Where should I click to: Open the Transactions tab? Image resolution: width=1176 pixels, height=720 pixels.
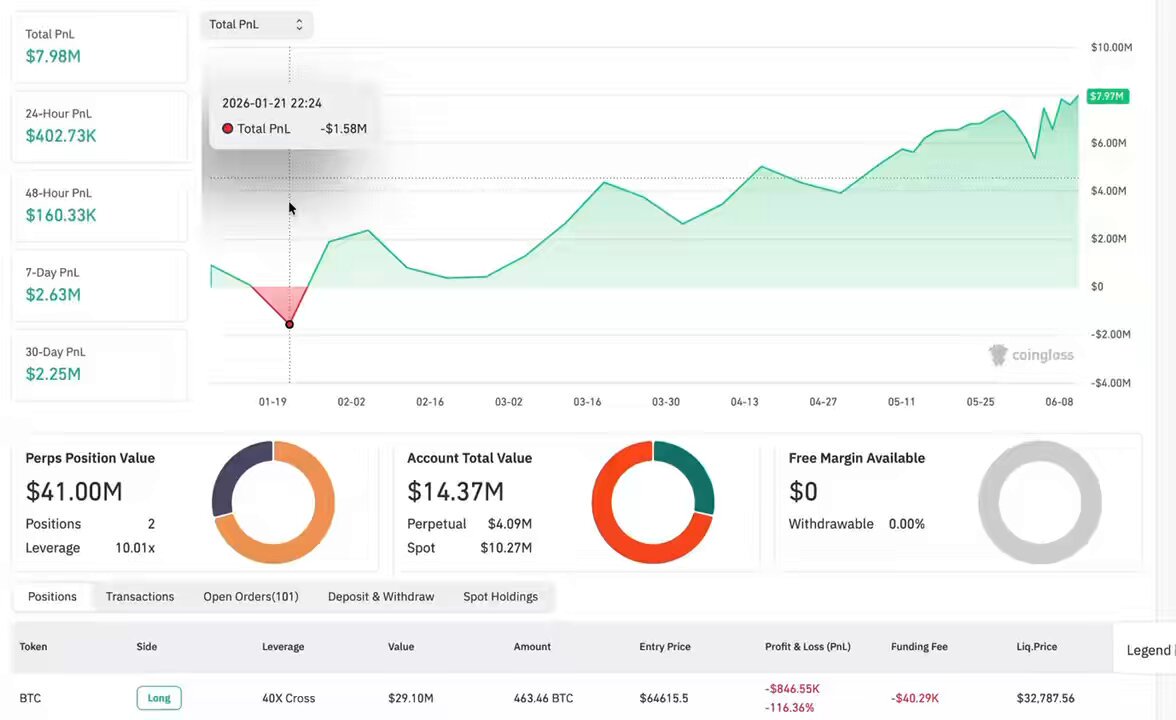(140, 597)
